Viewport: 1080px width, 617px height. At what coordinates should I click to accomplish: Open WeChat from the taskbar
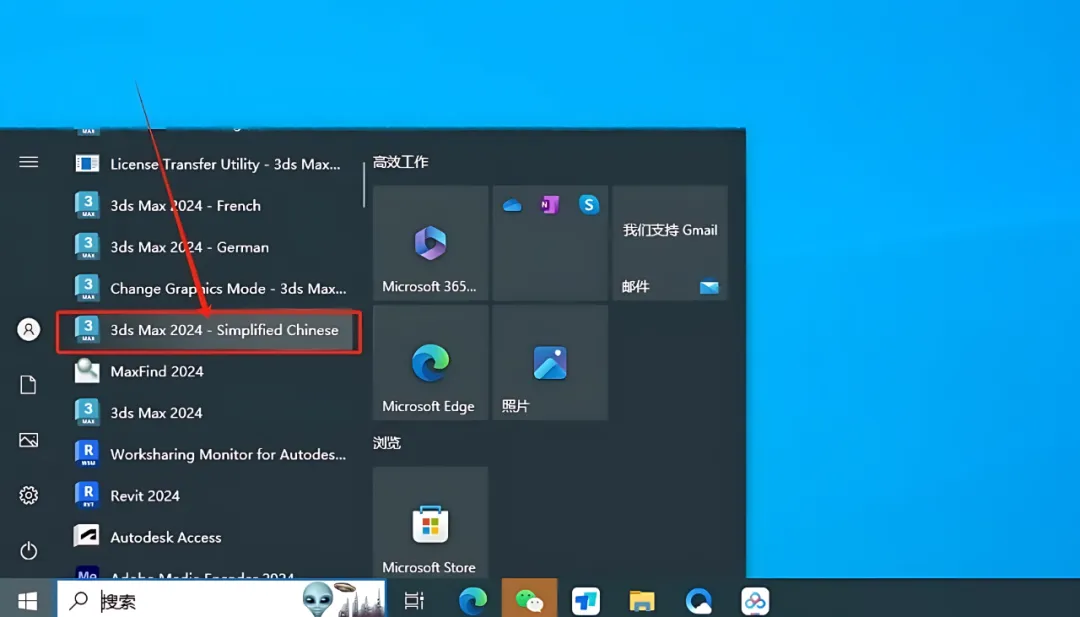click(x=529, y=600)
